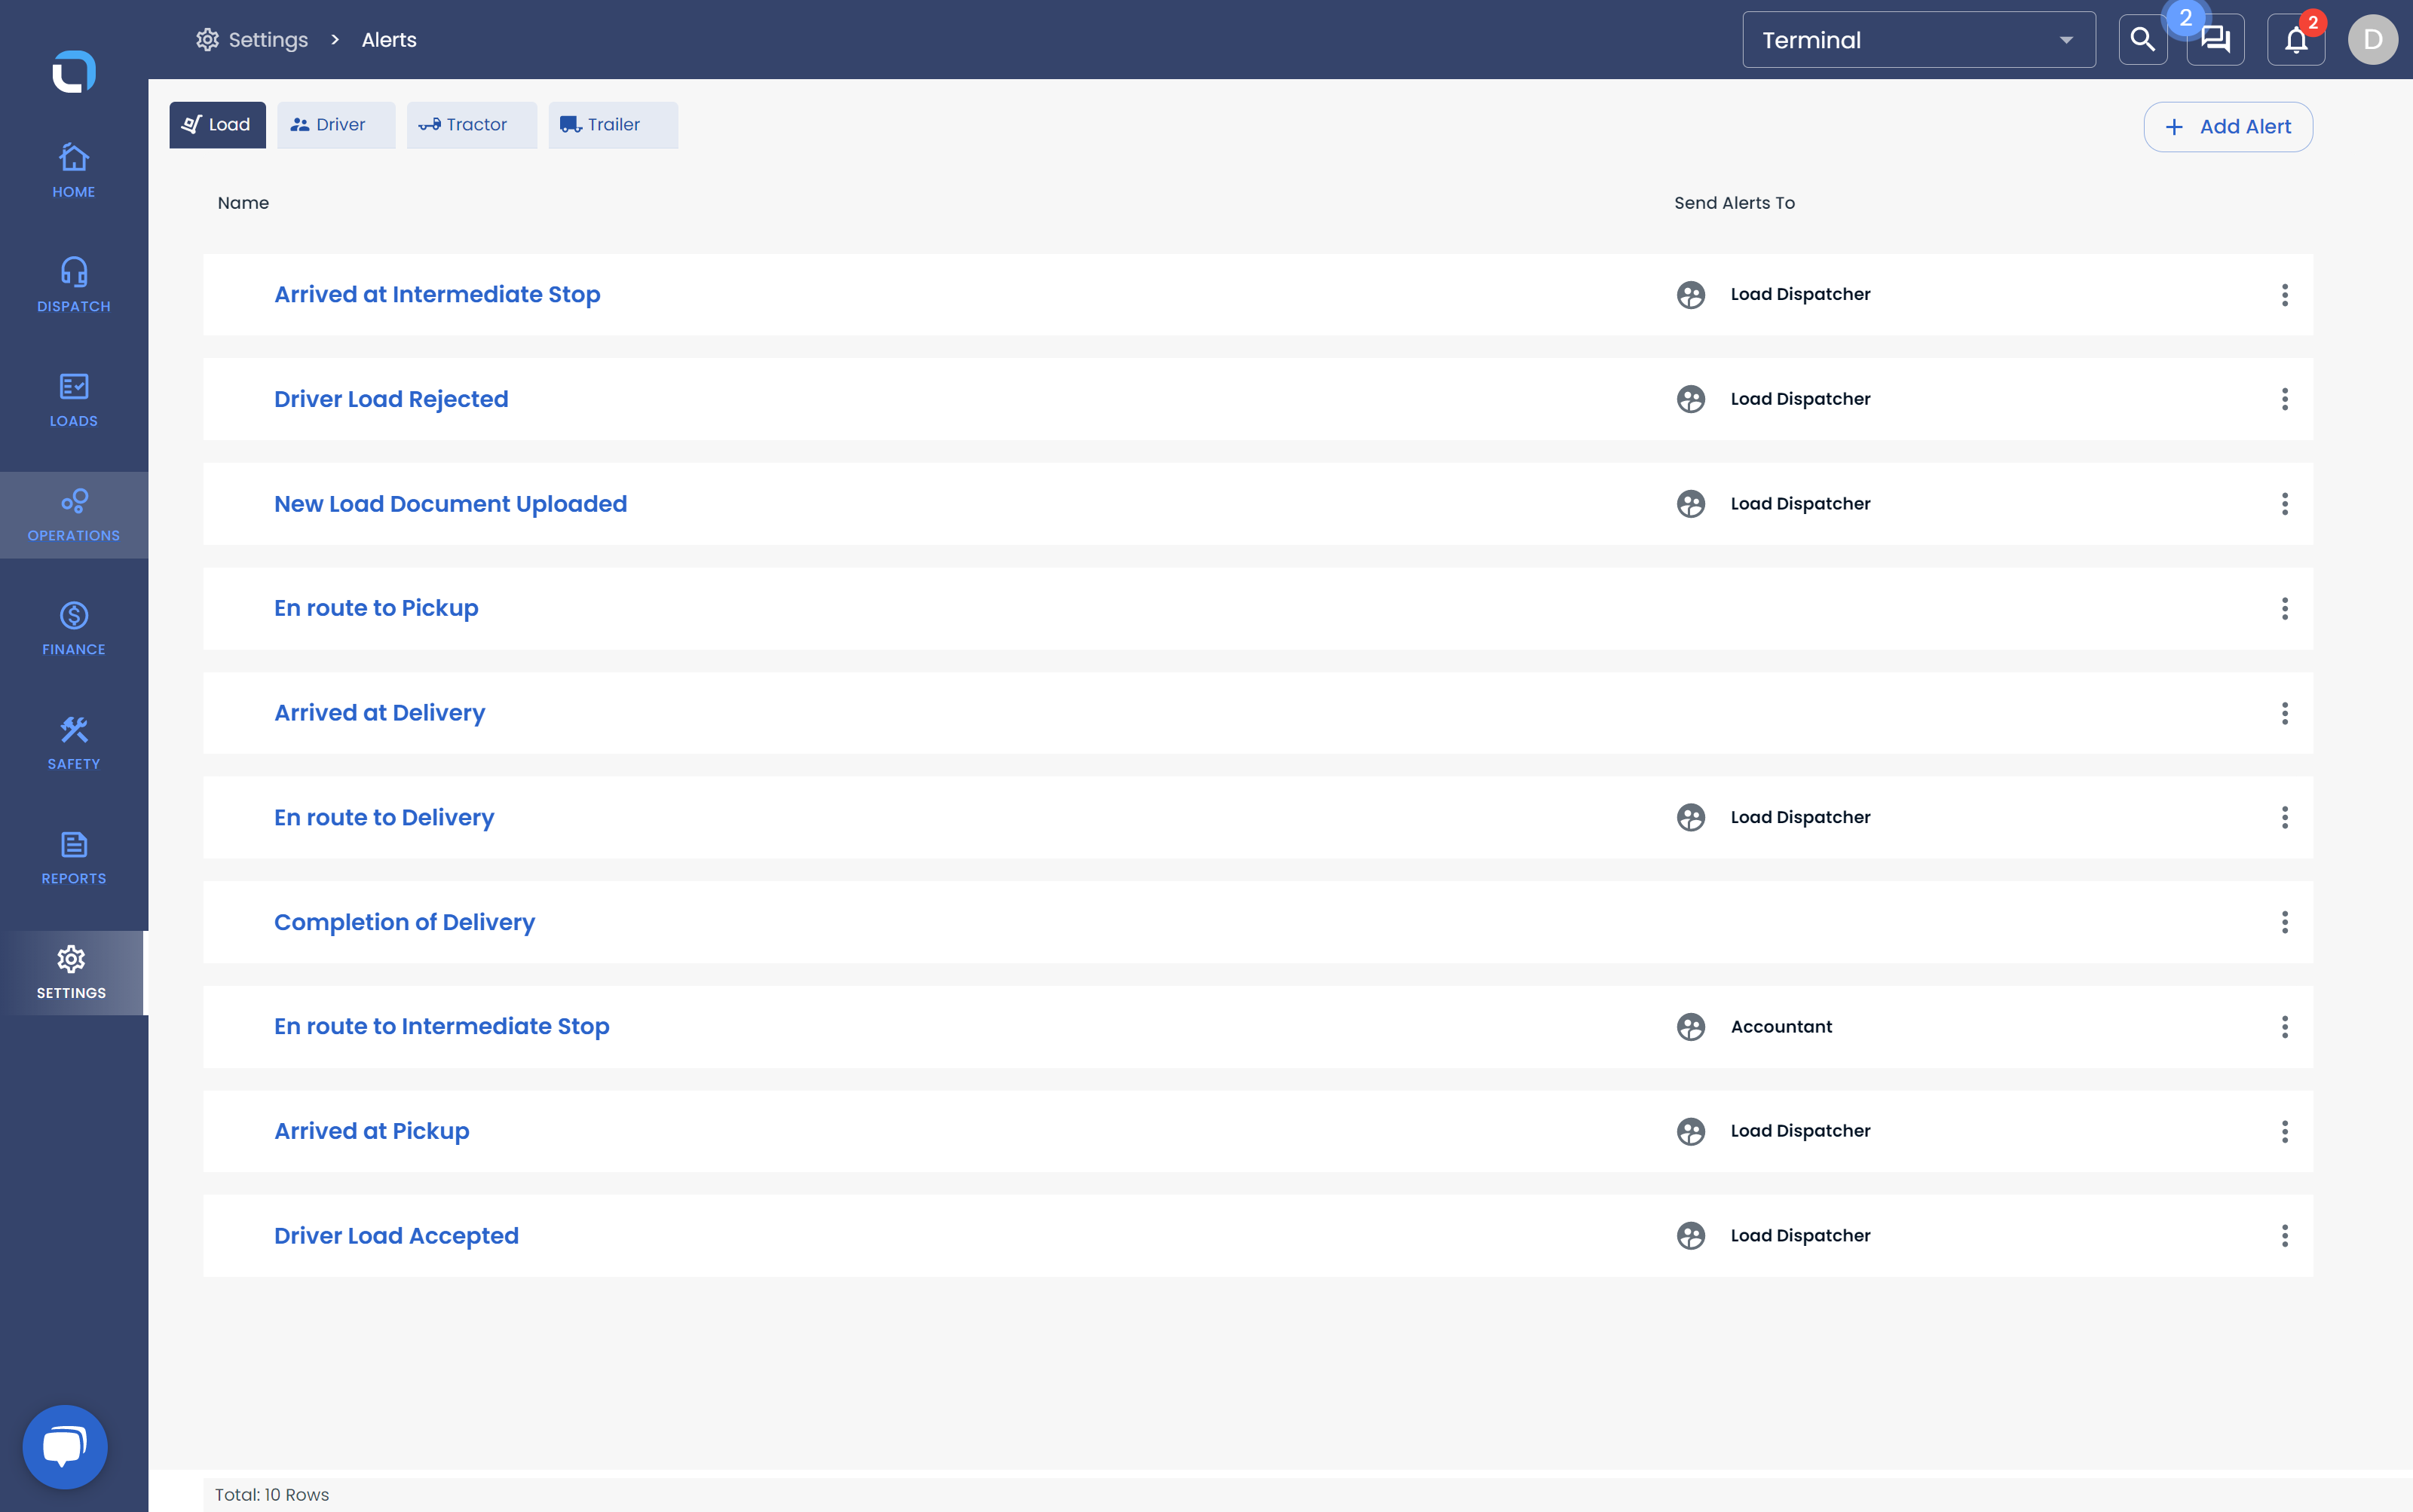Image resolution: width=2413 pixels, height=1512 pixels.
Task: Go to Dispatch in the sidebar
Action: pos(74,286)
